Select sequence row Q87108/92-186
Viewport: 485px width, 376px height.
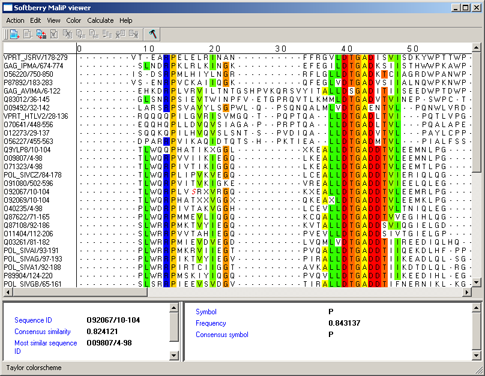27,225
